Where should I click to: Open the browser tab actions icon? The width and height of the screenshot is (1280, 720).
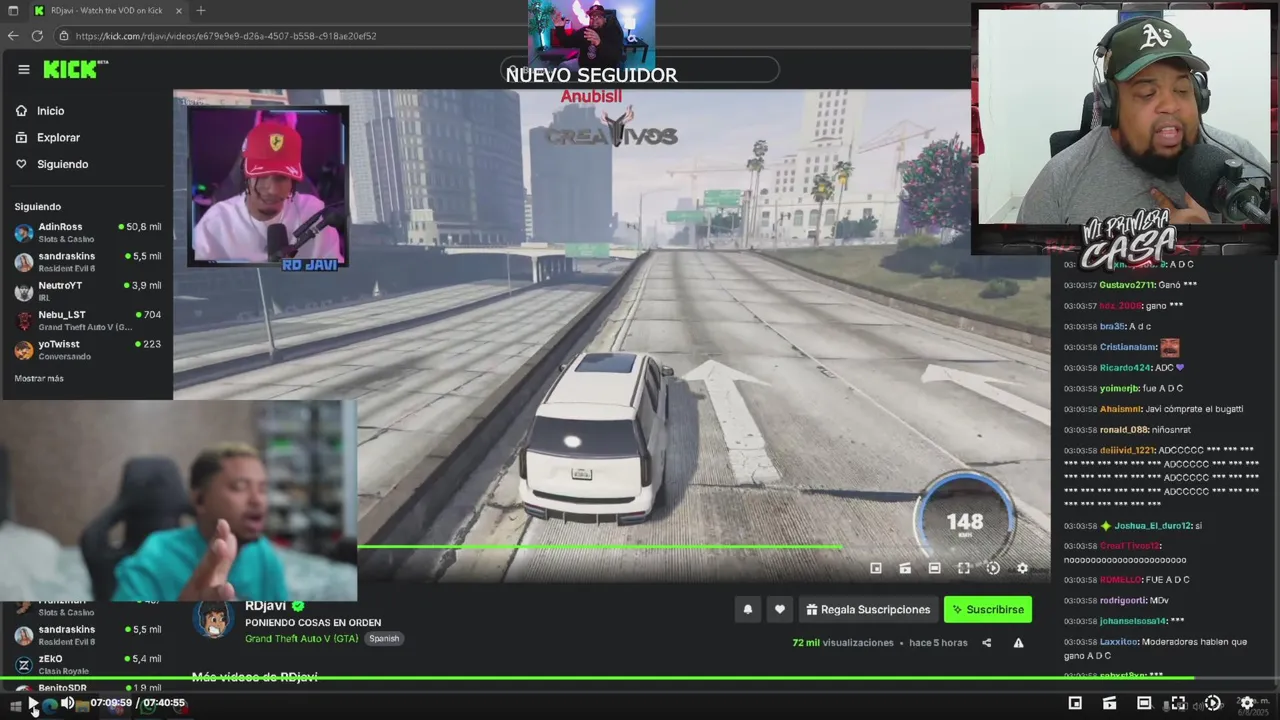(x=13, y=10)
